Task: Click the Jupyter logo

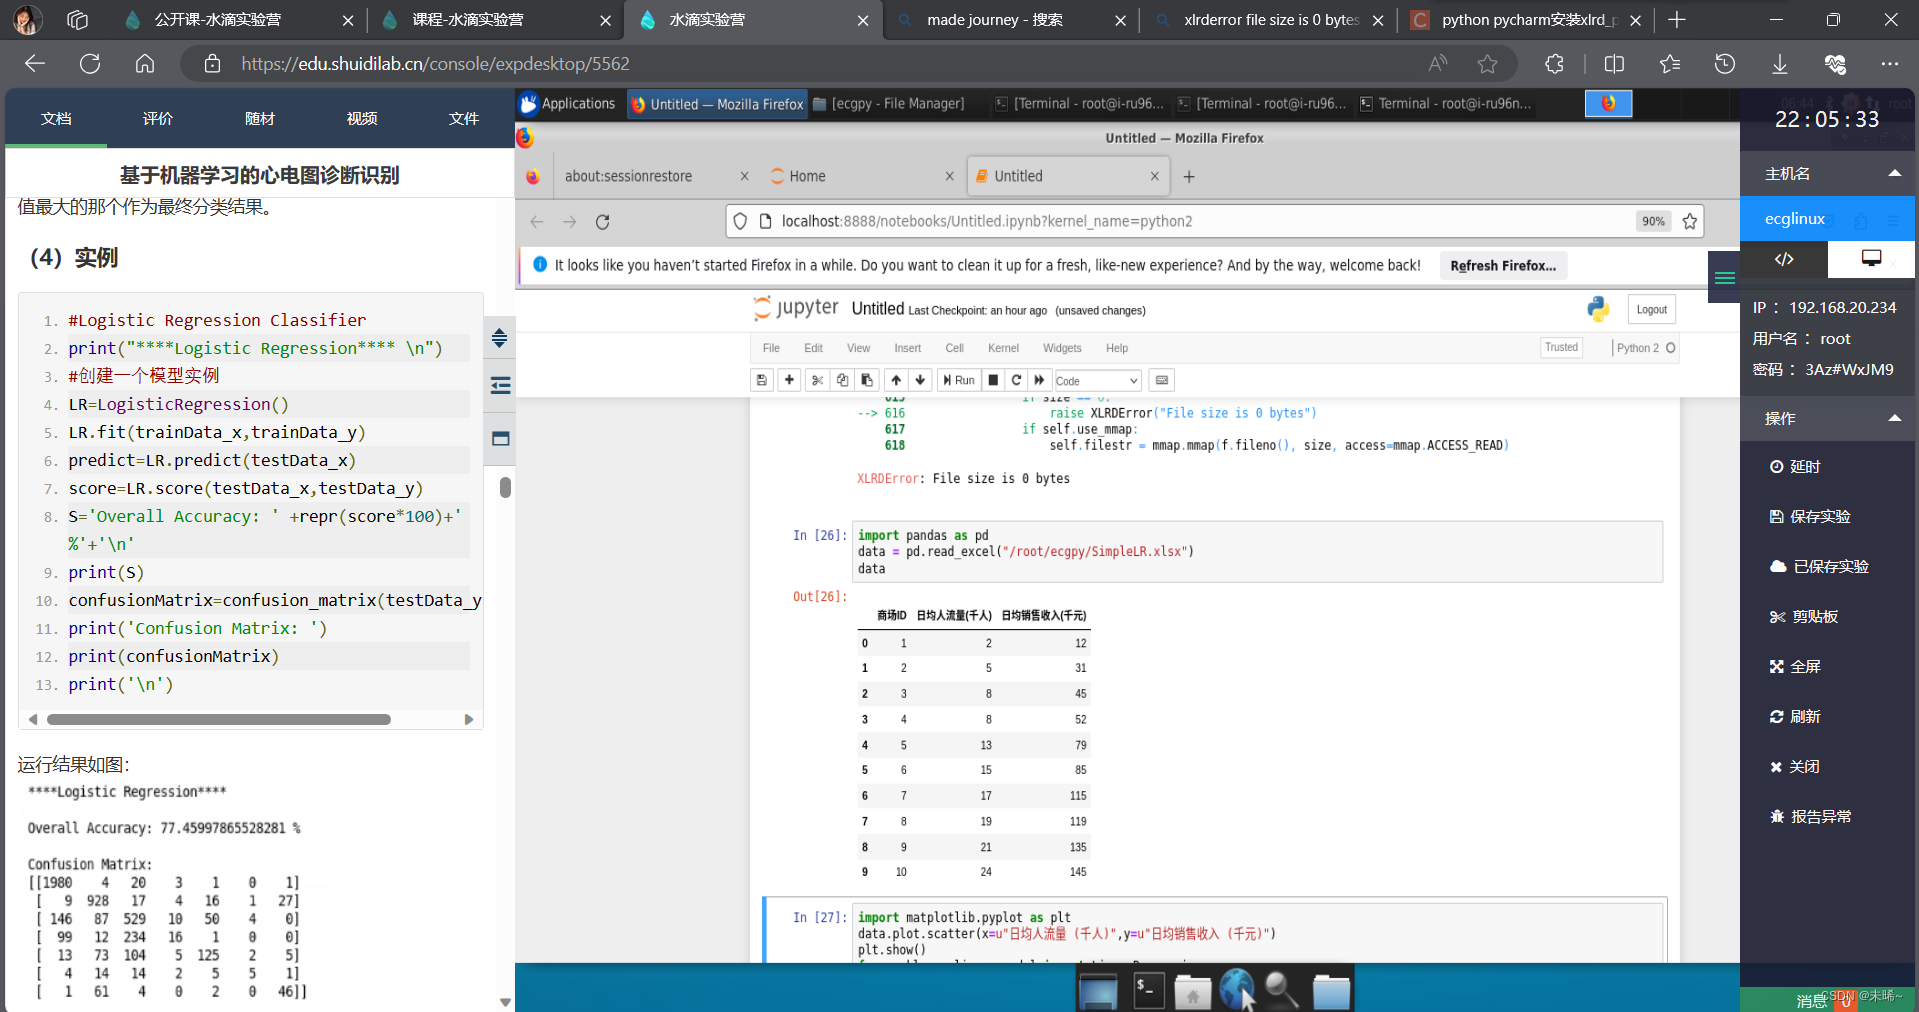Action: (x=796, y=308)
